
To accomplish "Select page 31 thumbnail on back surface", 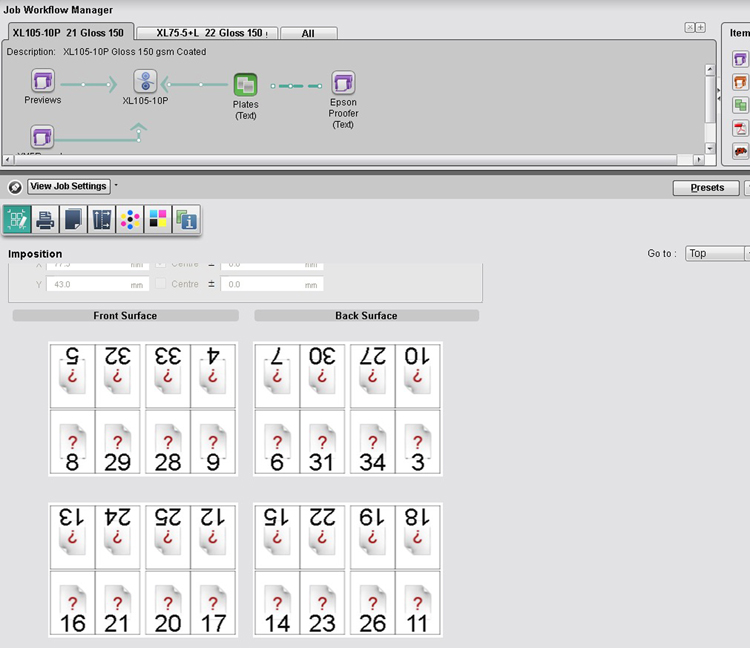I will coord(322,442).
